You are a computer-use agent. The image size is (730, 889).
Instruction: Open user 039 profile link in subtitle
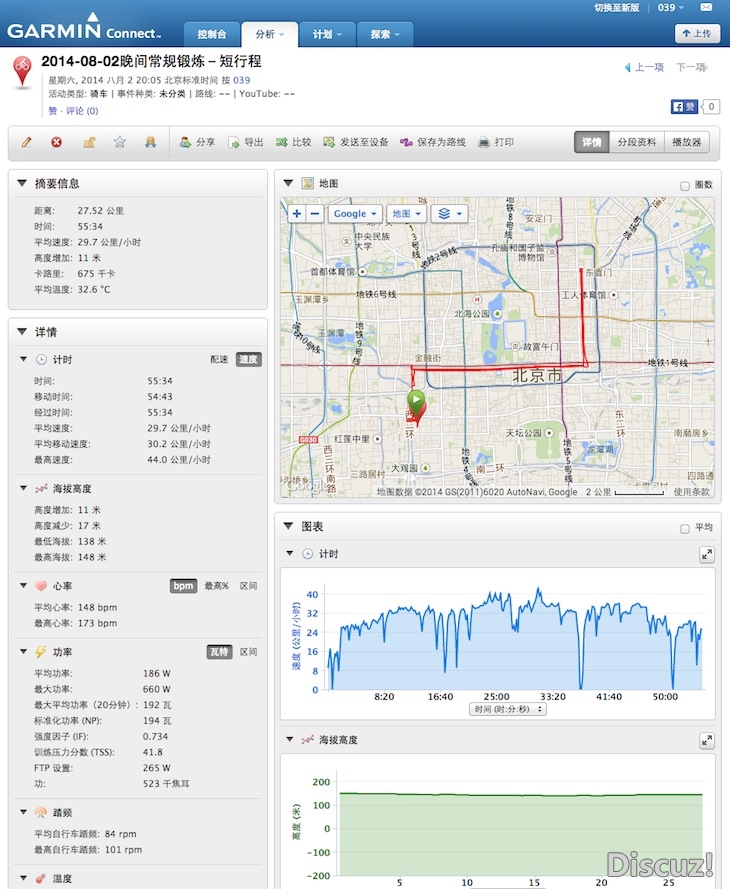coord(241,80)
